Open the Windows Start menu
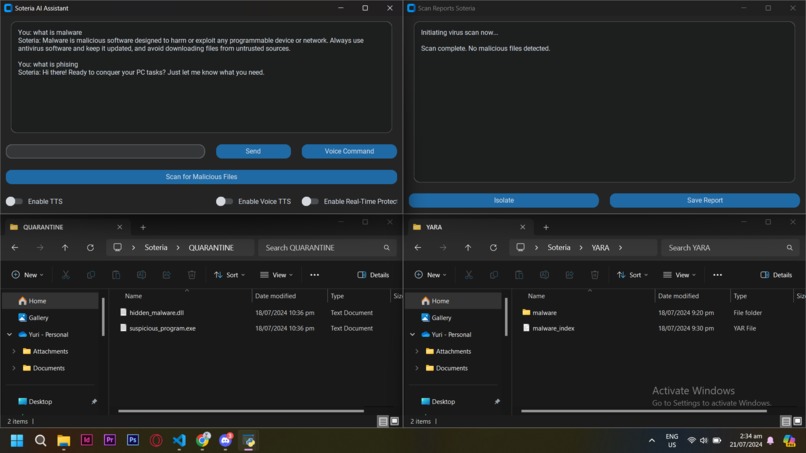The width and height of the screenshot is (806, 453). click(x=17, y=441)
